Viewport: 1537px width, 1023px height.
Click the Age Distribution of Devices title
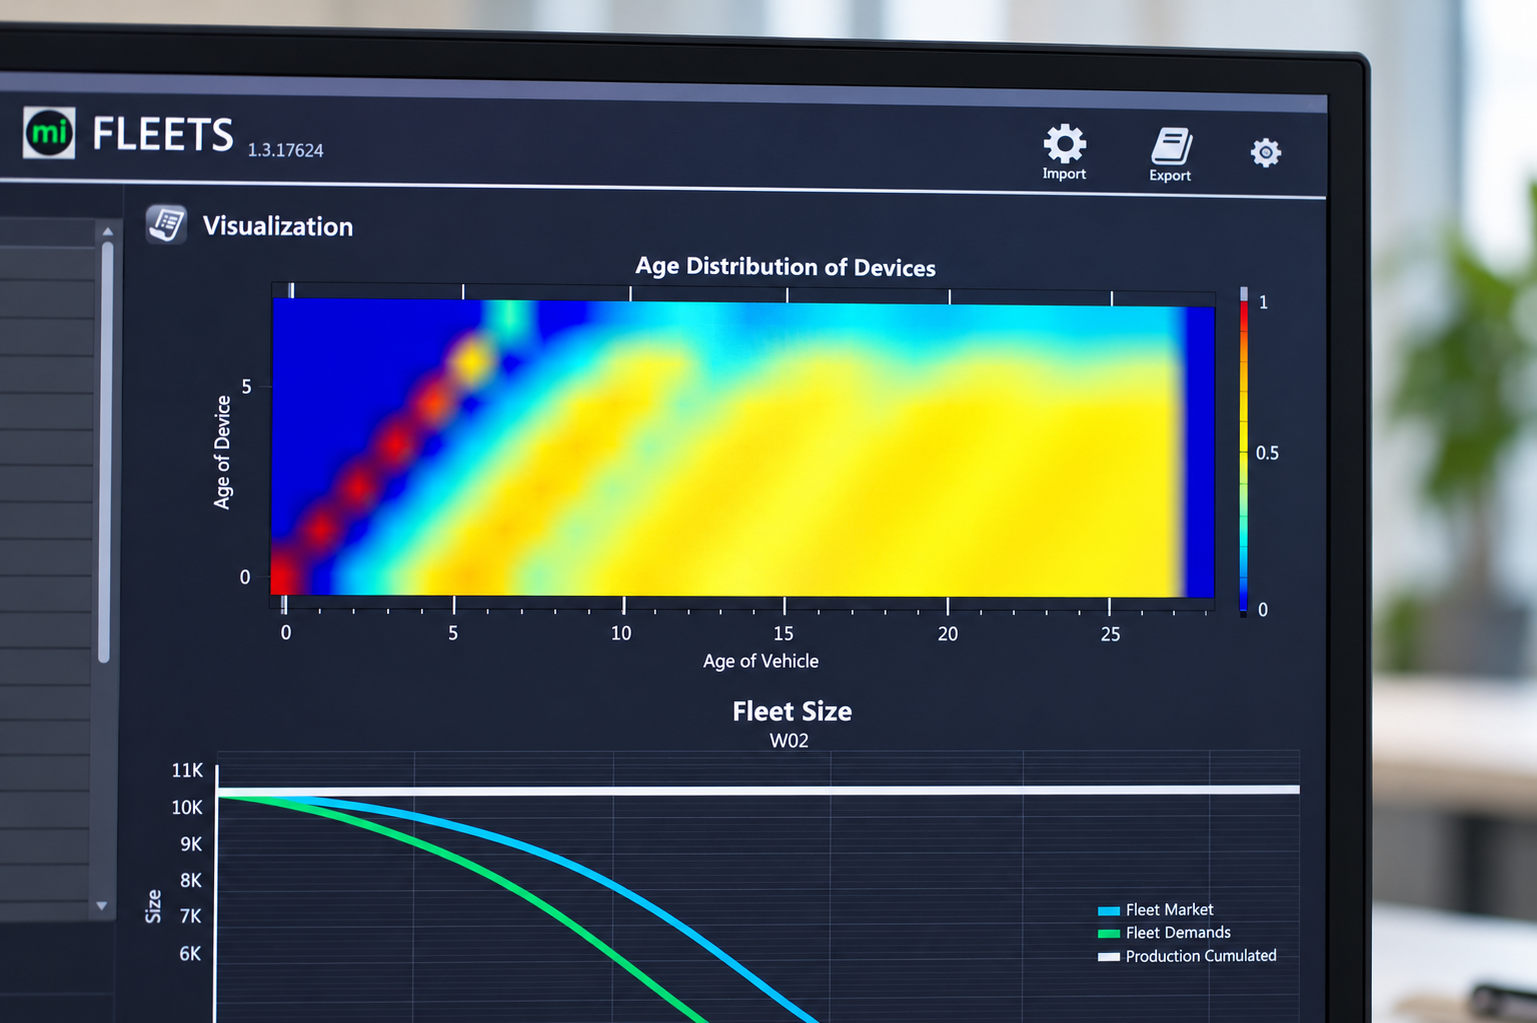[785, 267]
